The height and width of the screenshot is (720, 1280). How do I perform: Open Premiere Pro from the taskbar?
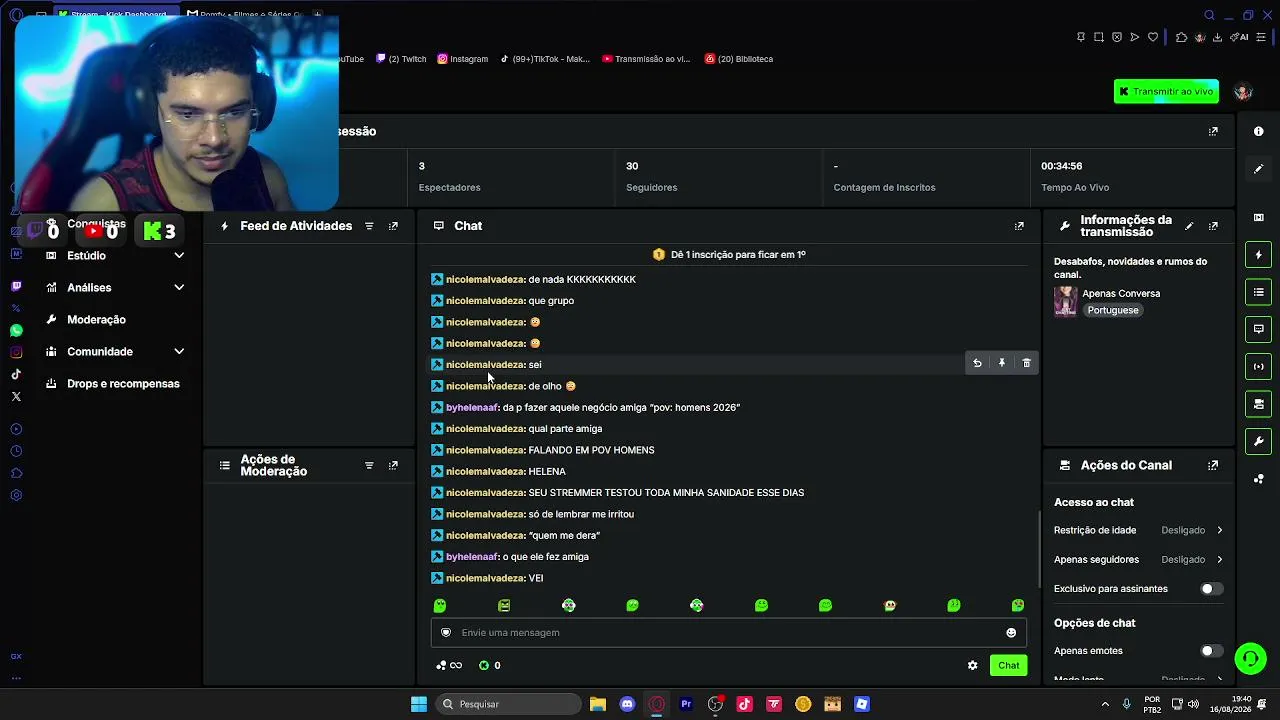coord(686,704)
